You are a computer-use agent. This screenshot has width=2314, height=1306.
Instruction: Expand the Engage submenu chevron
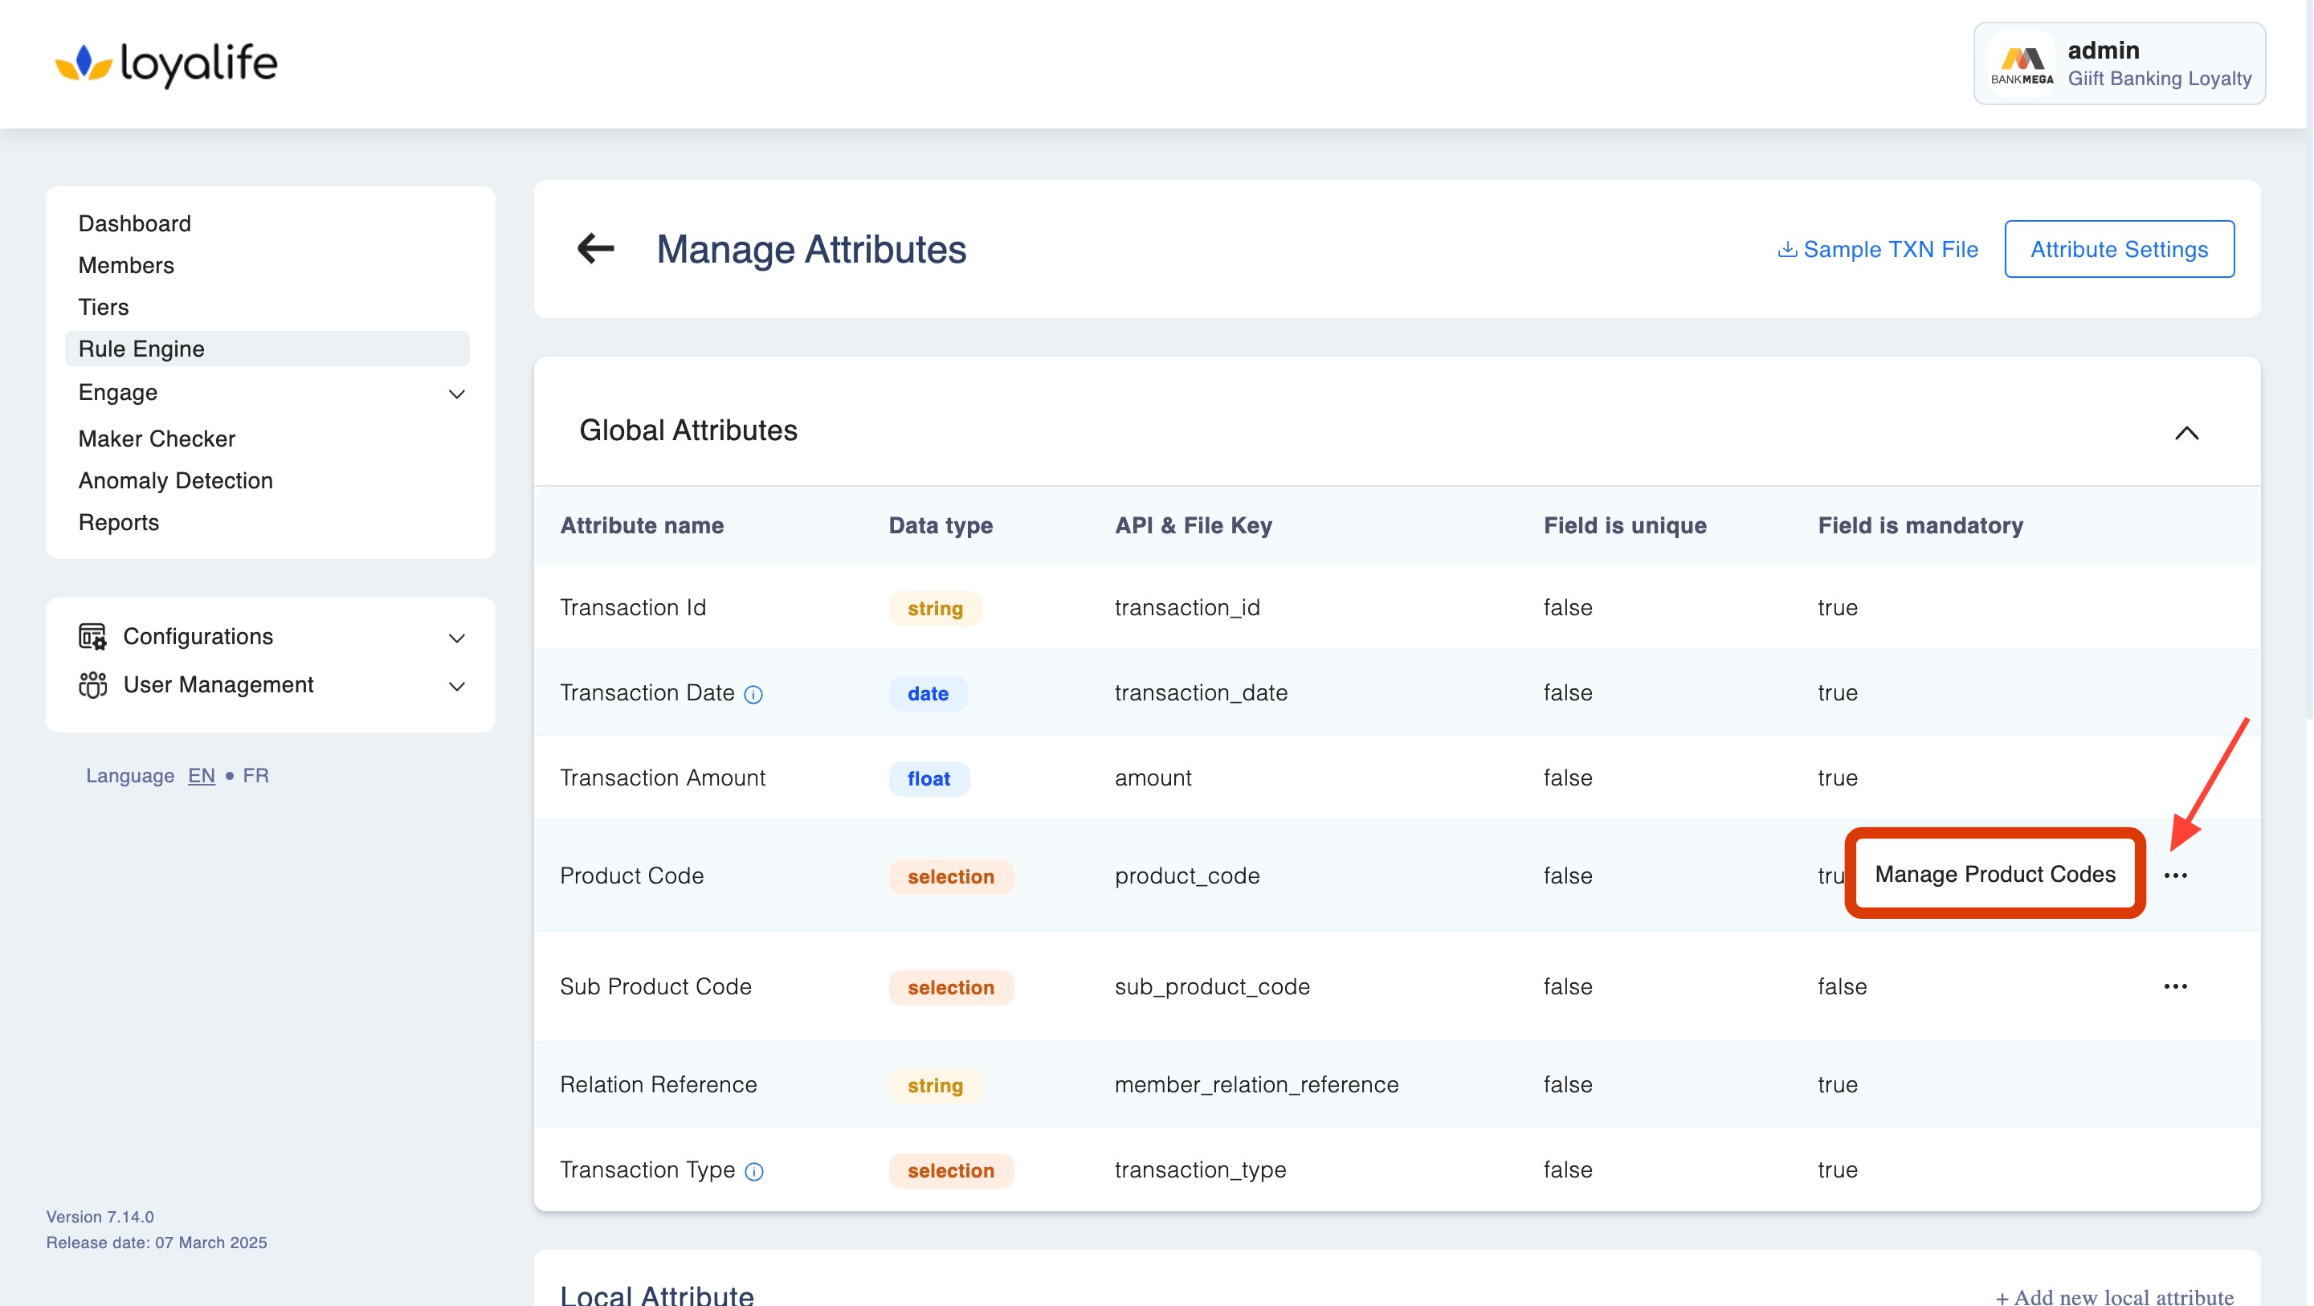pyautogui.click(x=457, y=393)
